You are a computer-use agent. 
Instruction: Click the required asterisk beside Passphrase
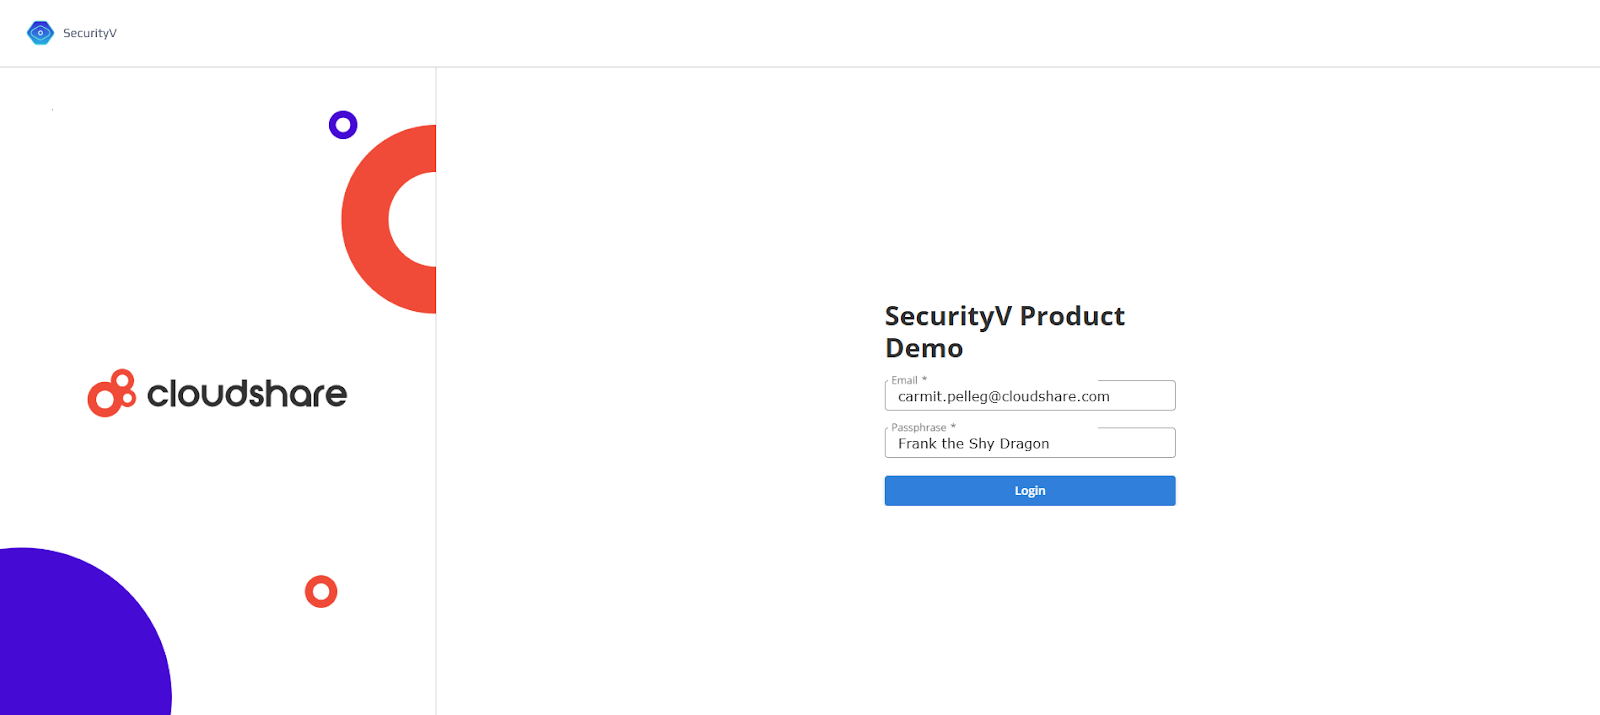click(953, 427)
